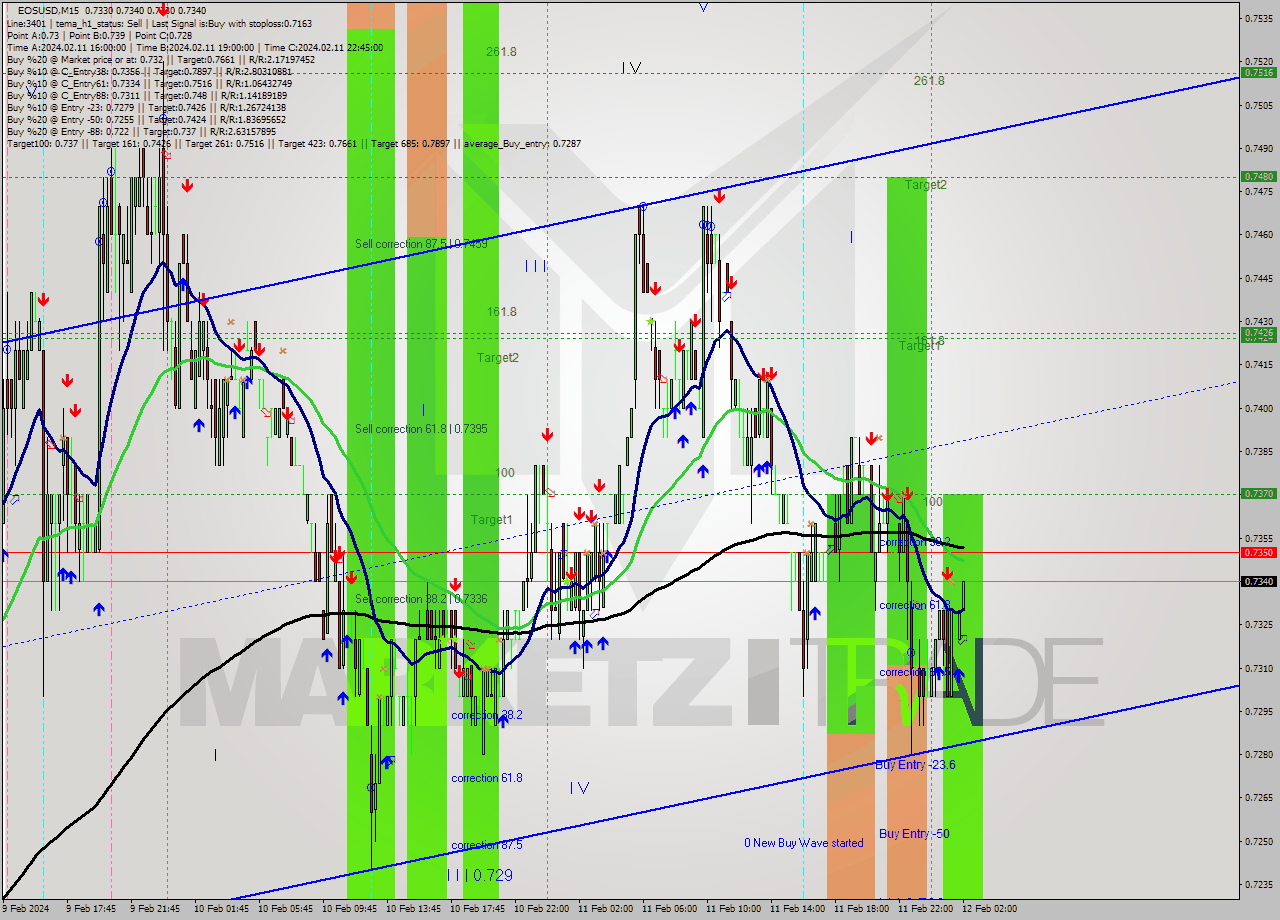Click the '0 New Buy Wave started' text

click(803, 843)
